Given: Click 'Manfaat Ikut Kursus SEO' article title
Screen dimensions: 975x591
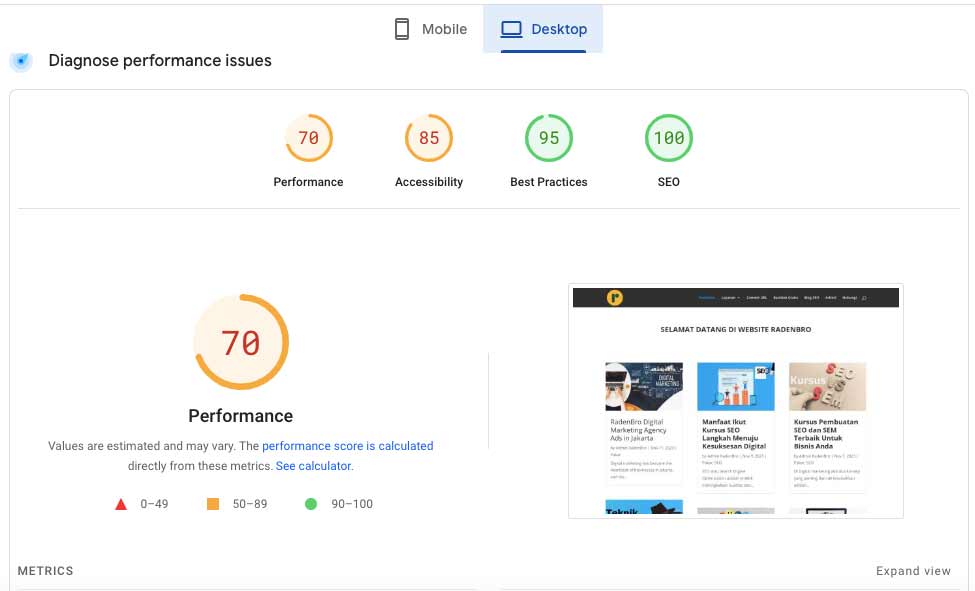Looking at the screenshot, I should (734, 434).
